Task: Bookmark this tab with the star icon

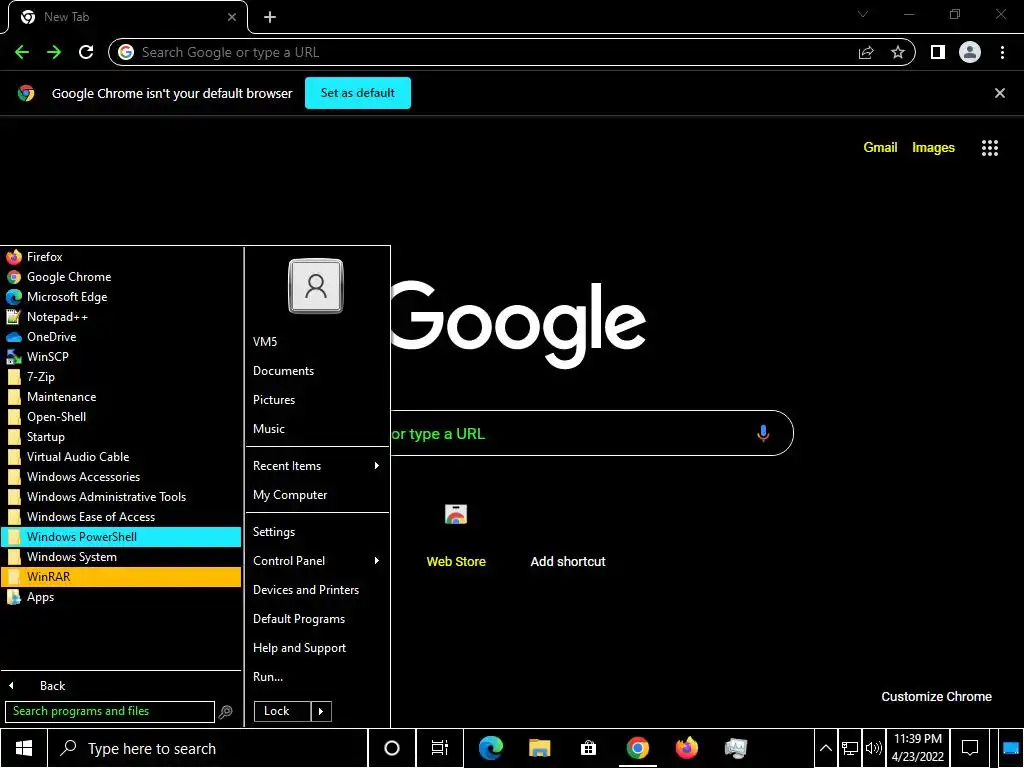Action: click(898, 52)
